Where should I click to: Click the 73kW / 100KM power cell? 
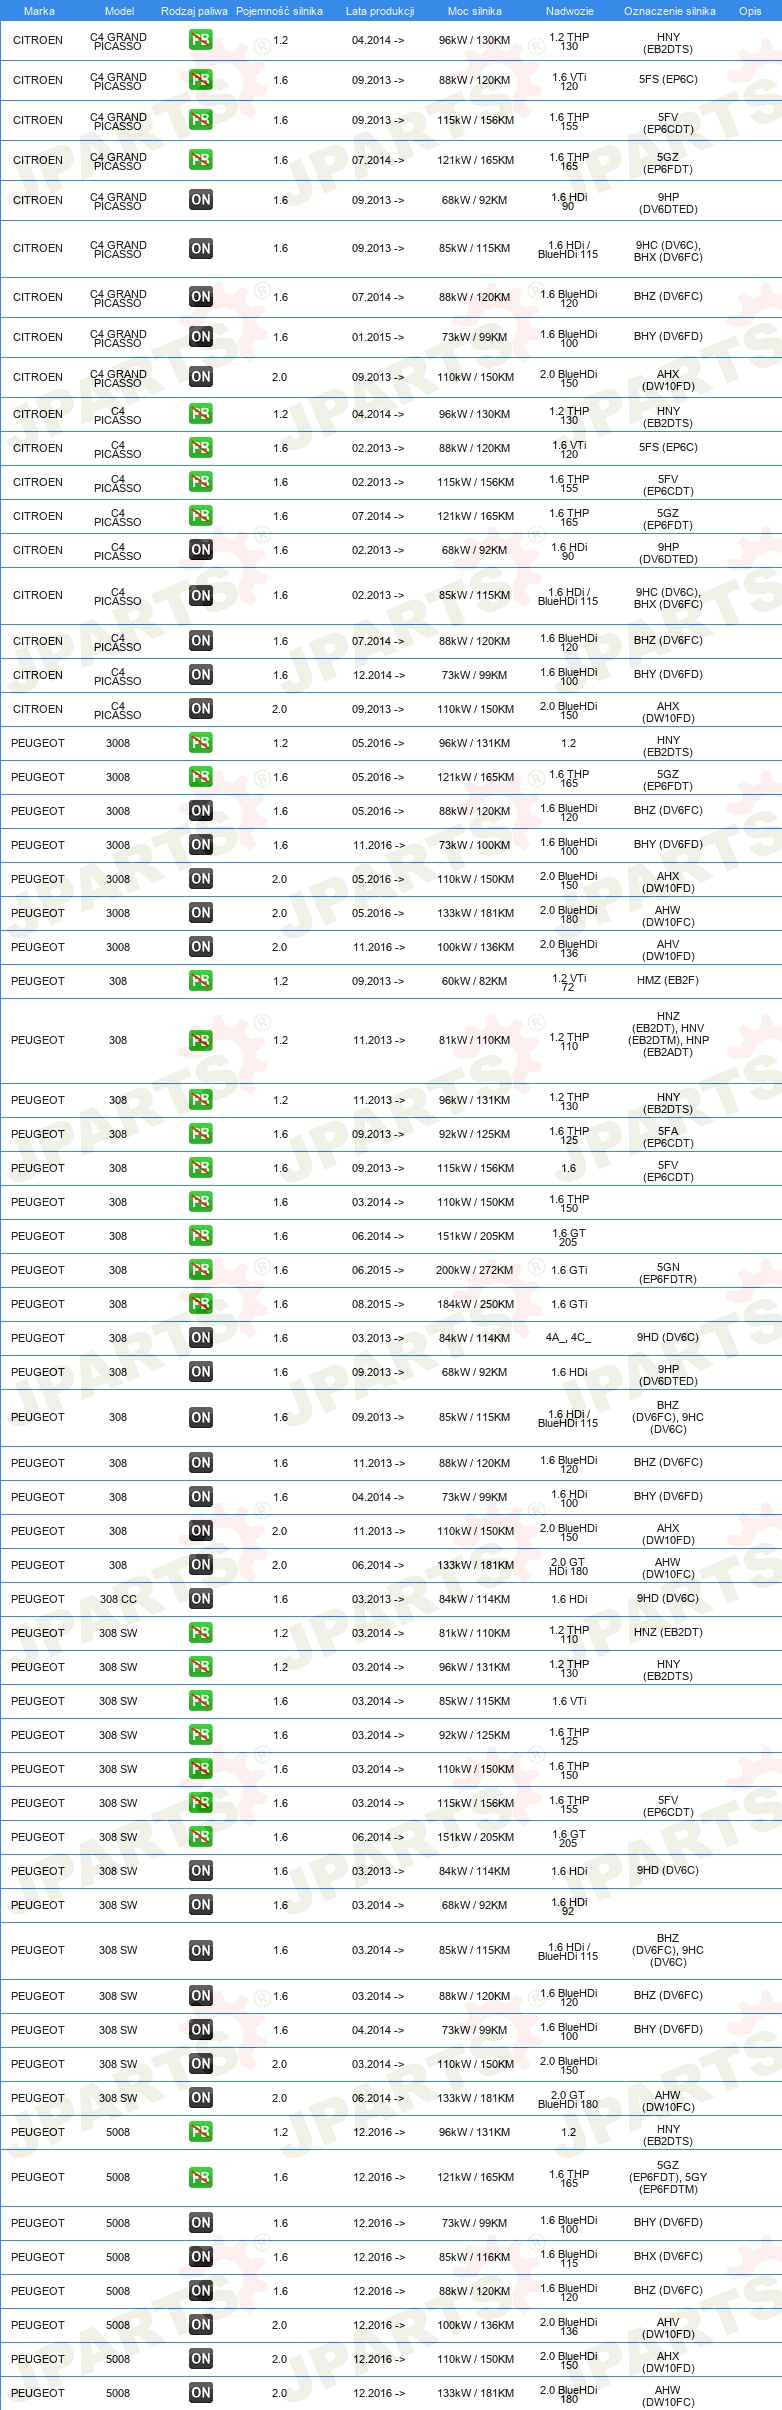475,845
